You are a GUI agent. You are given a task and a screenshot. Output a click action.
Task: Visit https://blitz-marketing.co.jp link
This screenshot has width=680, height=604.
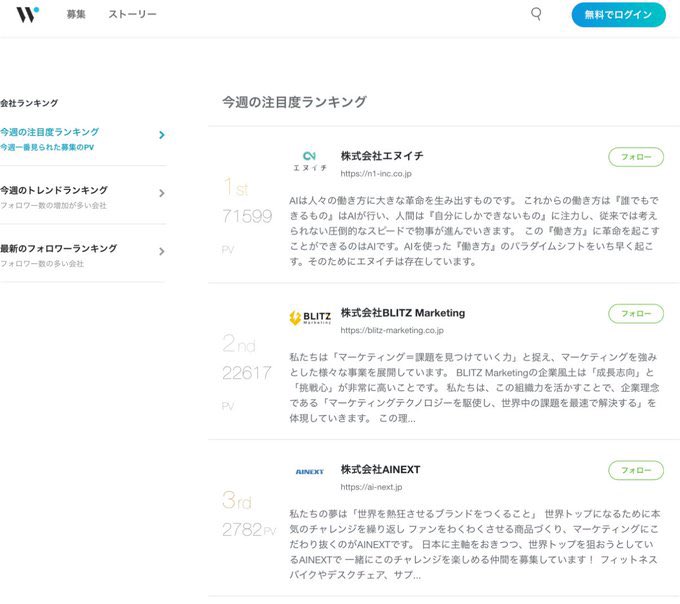tap(392, 330)
